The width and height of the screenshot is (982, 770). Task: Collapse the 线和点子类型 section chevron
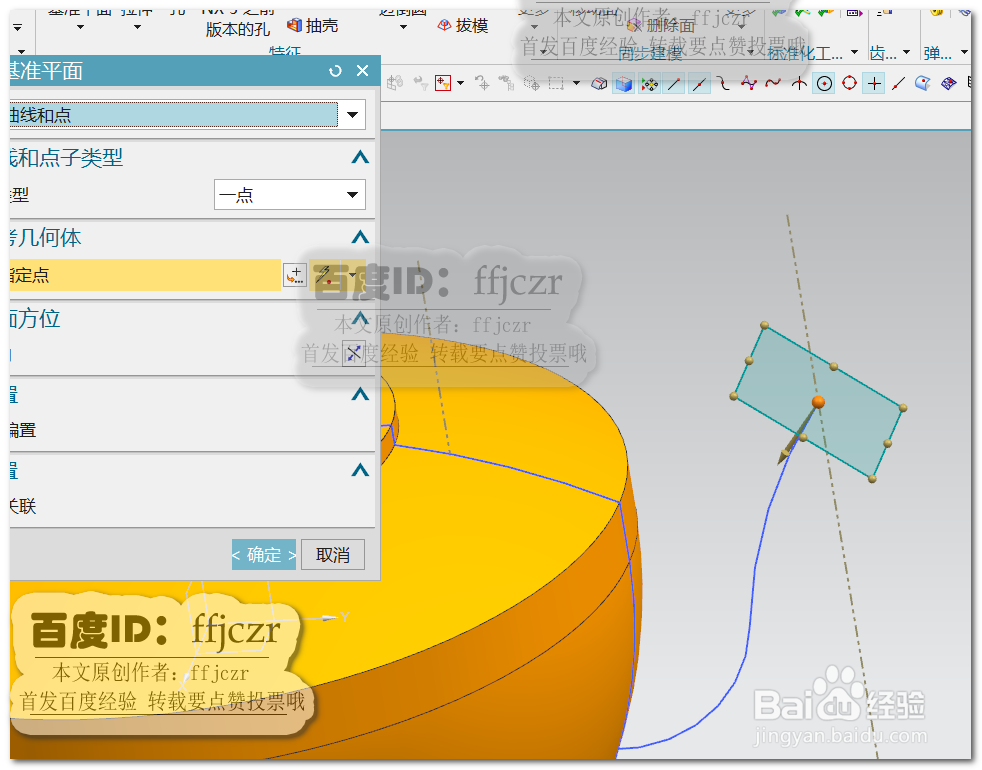click(360, 157)
